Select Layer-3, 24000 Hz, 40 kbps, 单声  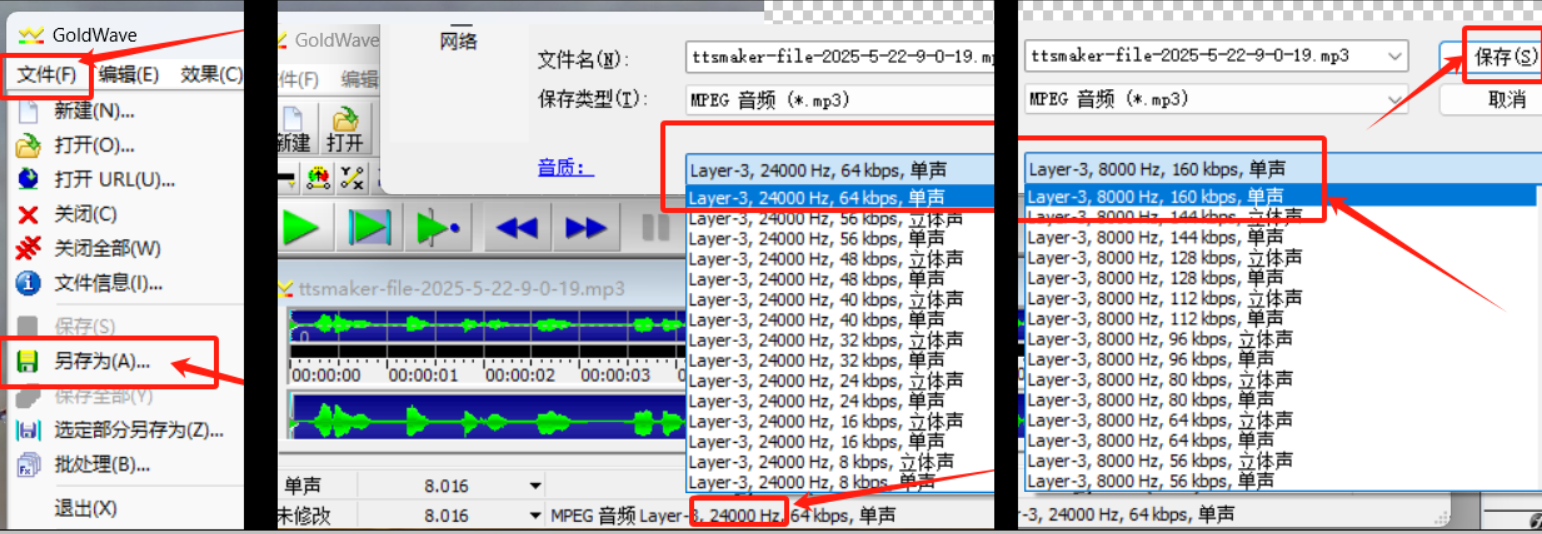click(817, 319)
